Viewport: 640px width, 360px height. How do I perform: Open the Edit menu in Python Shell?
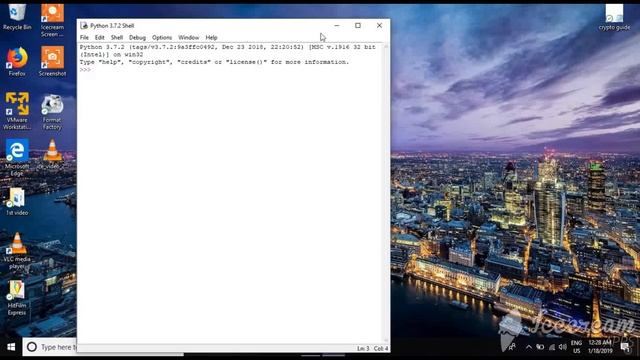pyautogui.click(x=100, y=38)
